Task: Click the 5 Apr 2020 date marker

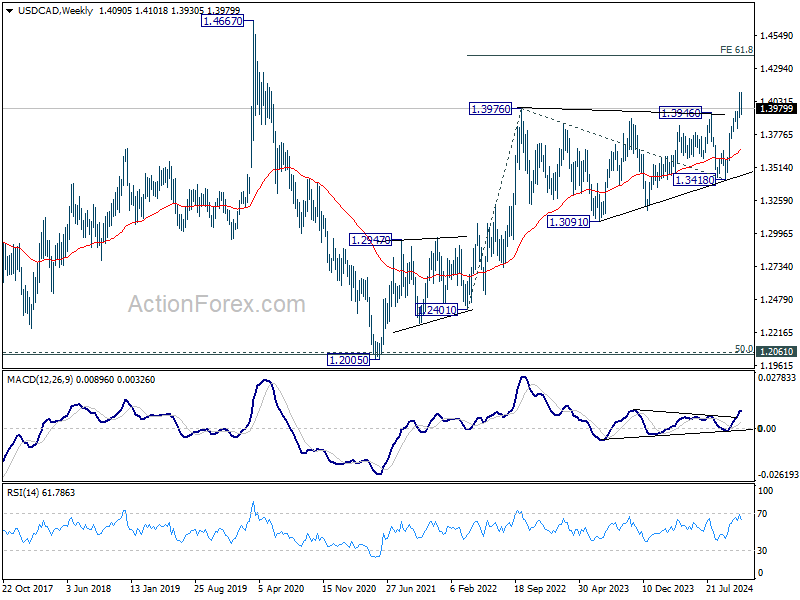Action: [x=282, y=588]
